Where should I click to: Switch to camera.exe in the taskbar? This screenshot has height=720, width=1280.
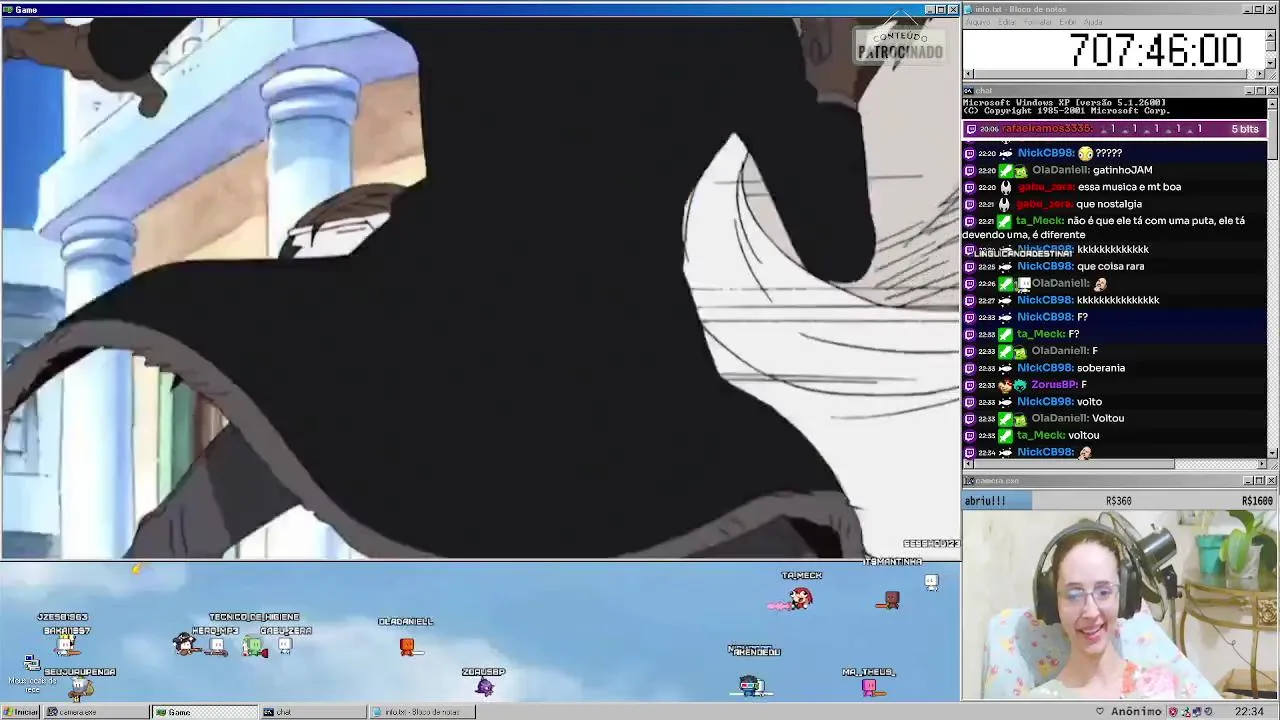(x=96, y=712)
